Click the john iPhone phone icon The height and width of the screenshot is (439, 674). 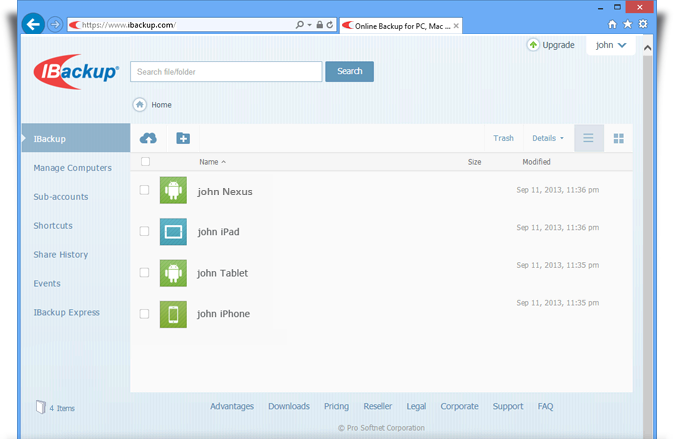(x=173, y=314)
